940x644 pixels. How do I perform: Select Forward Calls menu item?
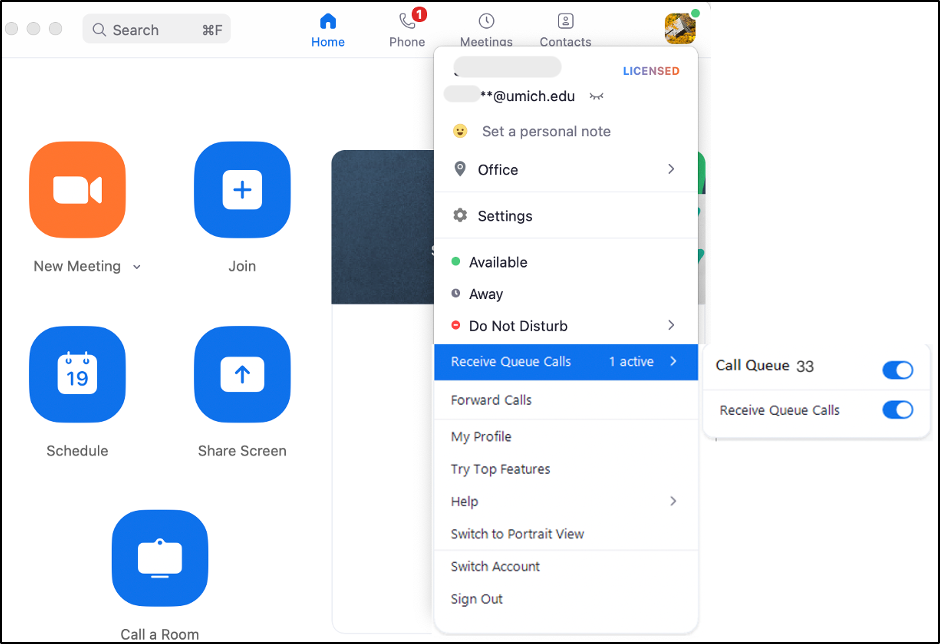pos(491,400)
